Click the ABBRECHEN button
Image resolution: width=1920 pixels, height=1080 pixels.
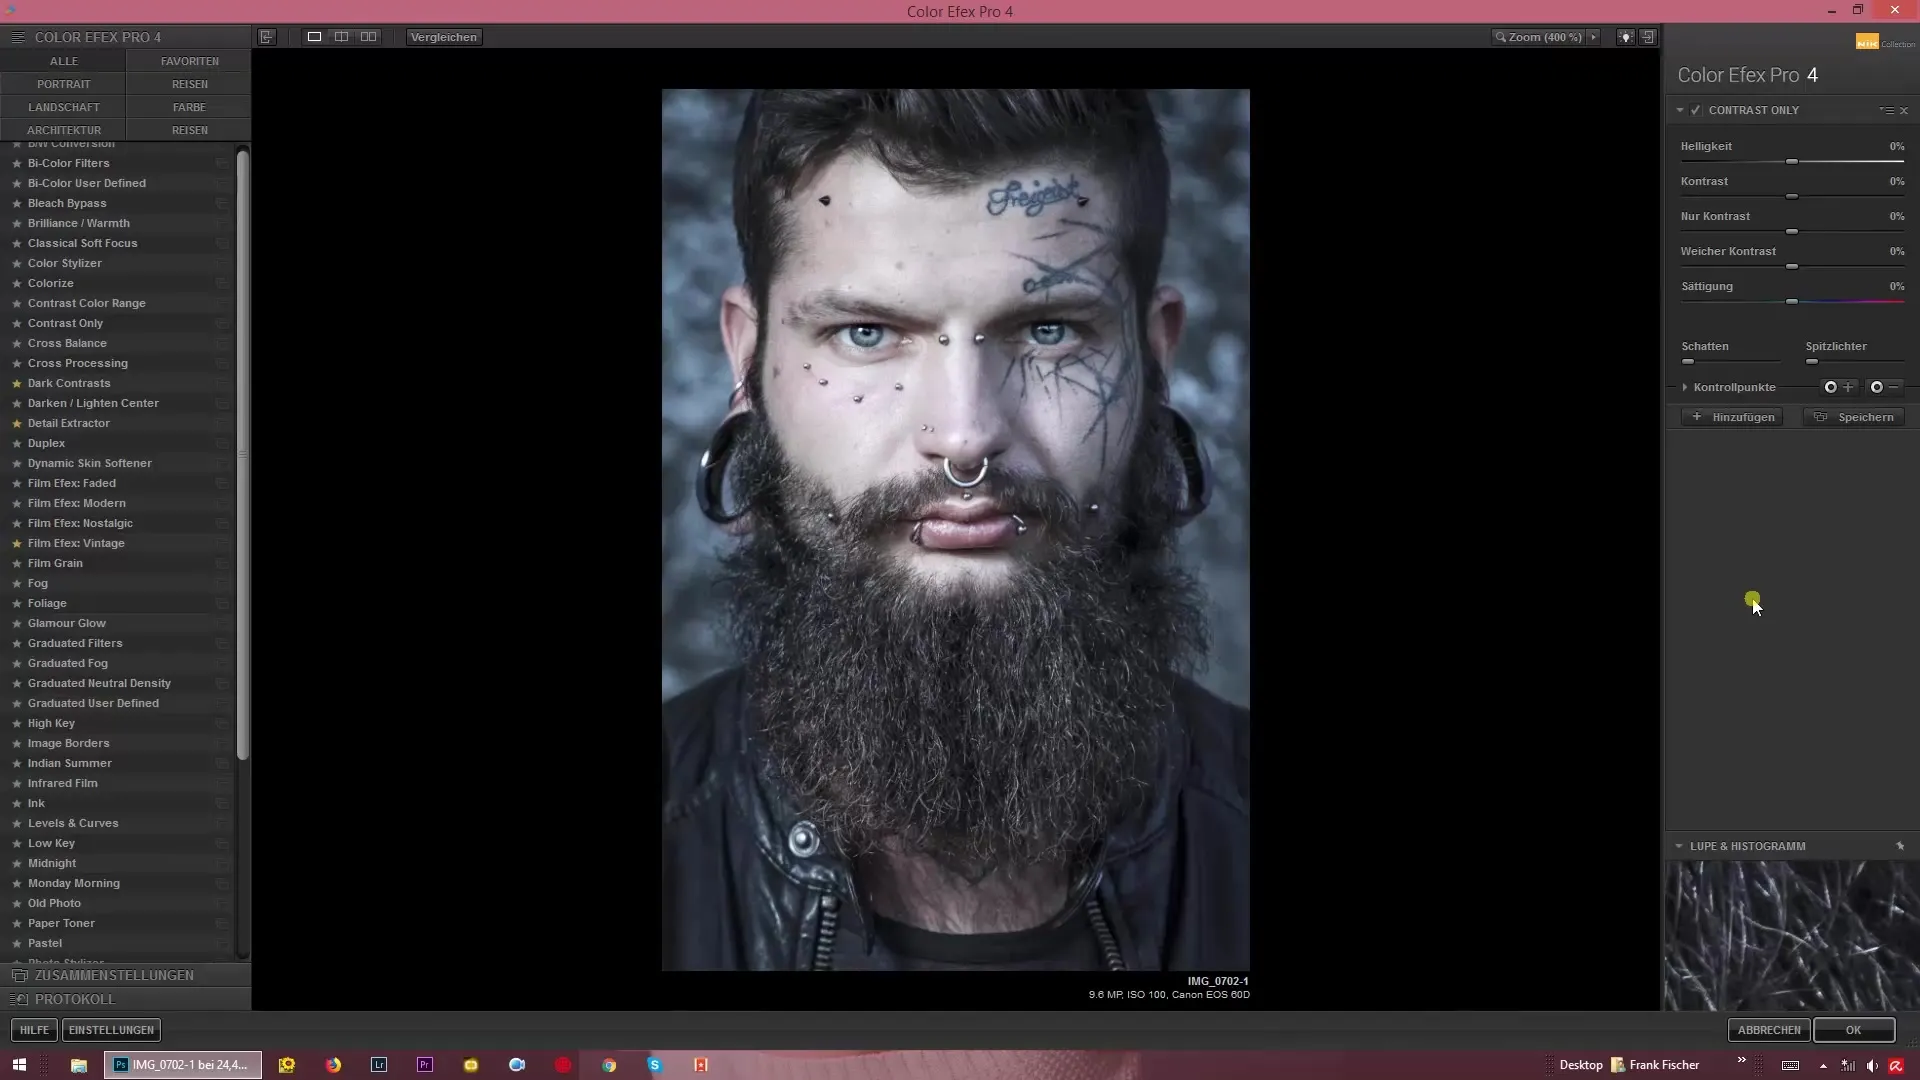(x=1769, y=1030)
